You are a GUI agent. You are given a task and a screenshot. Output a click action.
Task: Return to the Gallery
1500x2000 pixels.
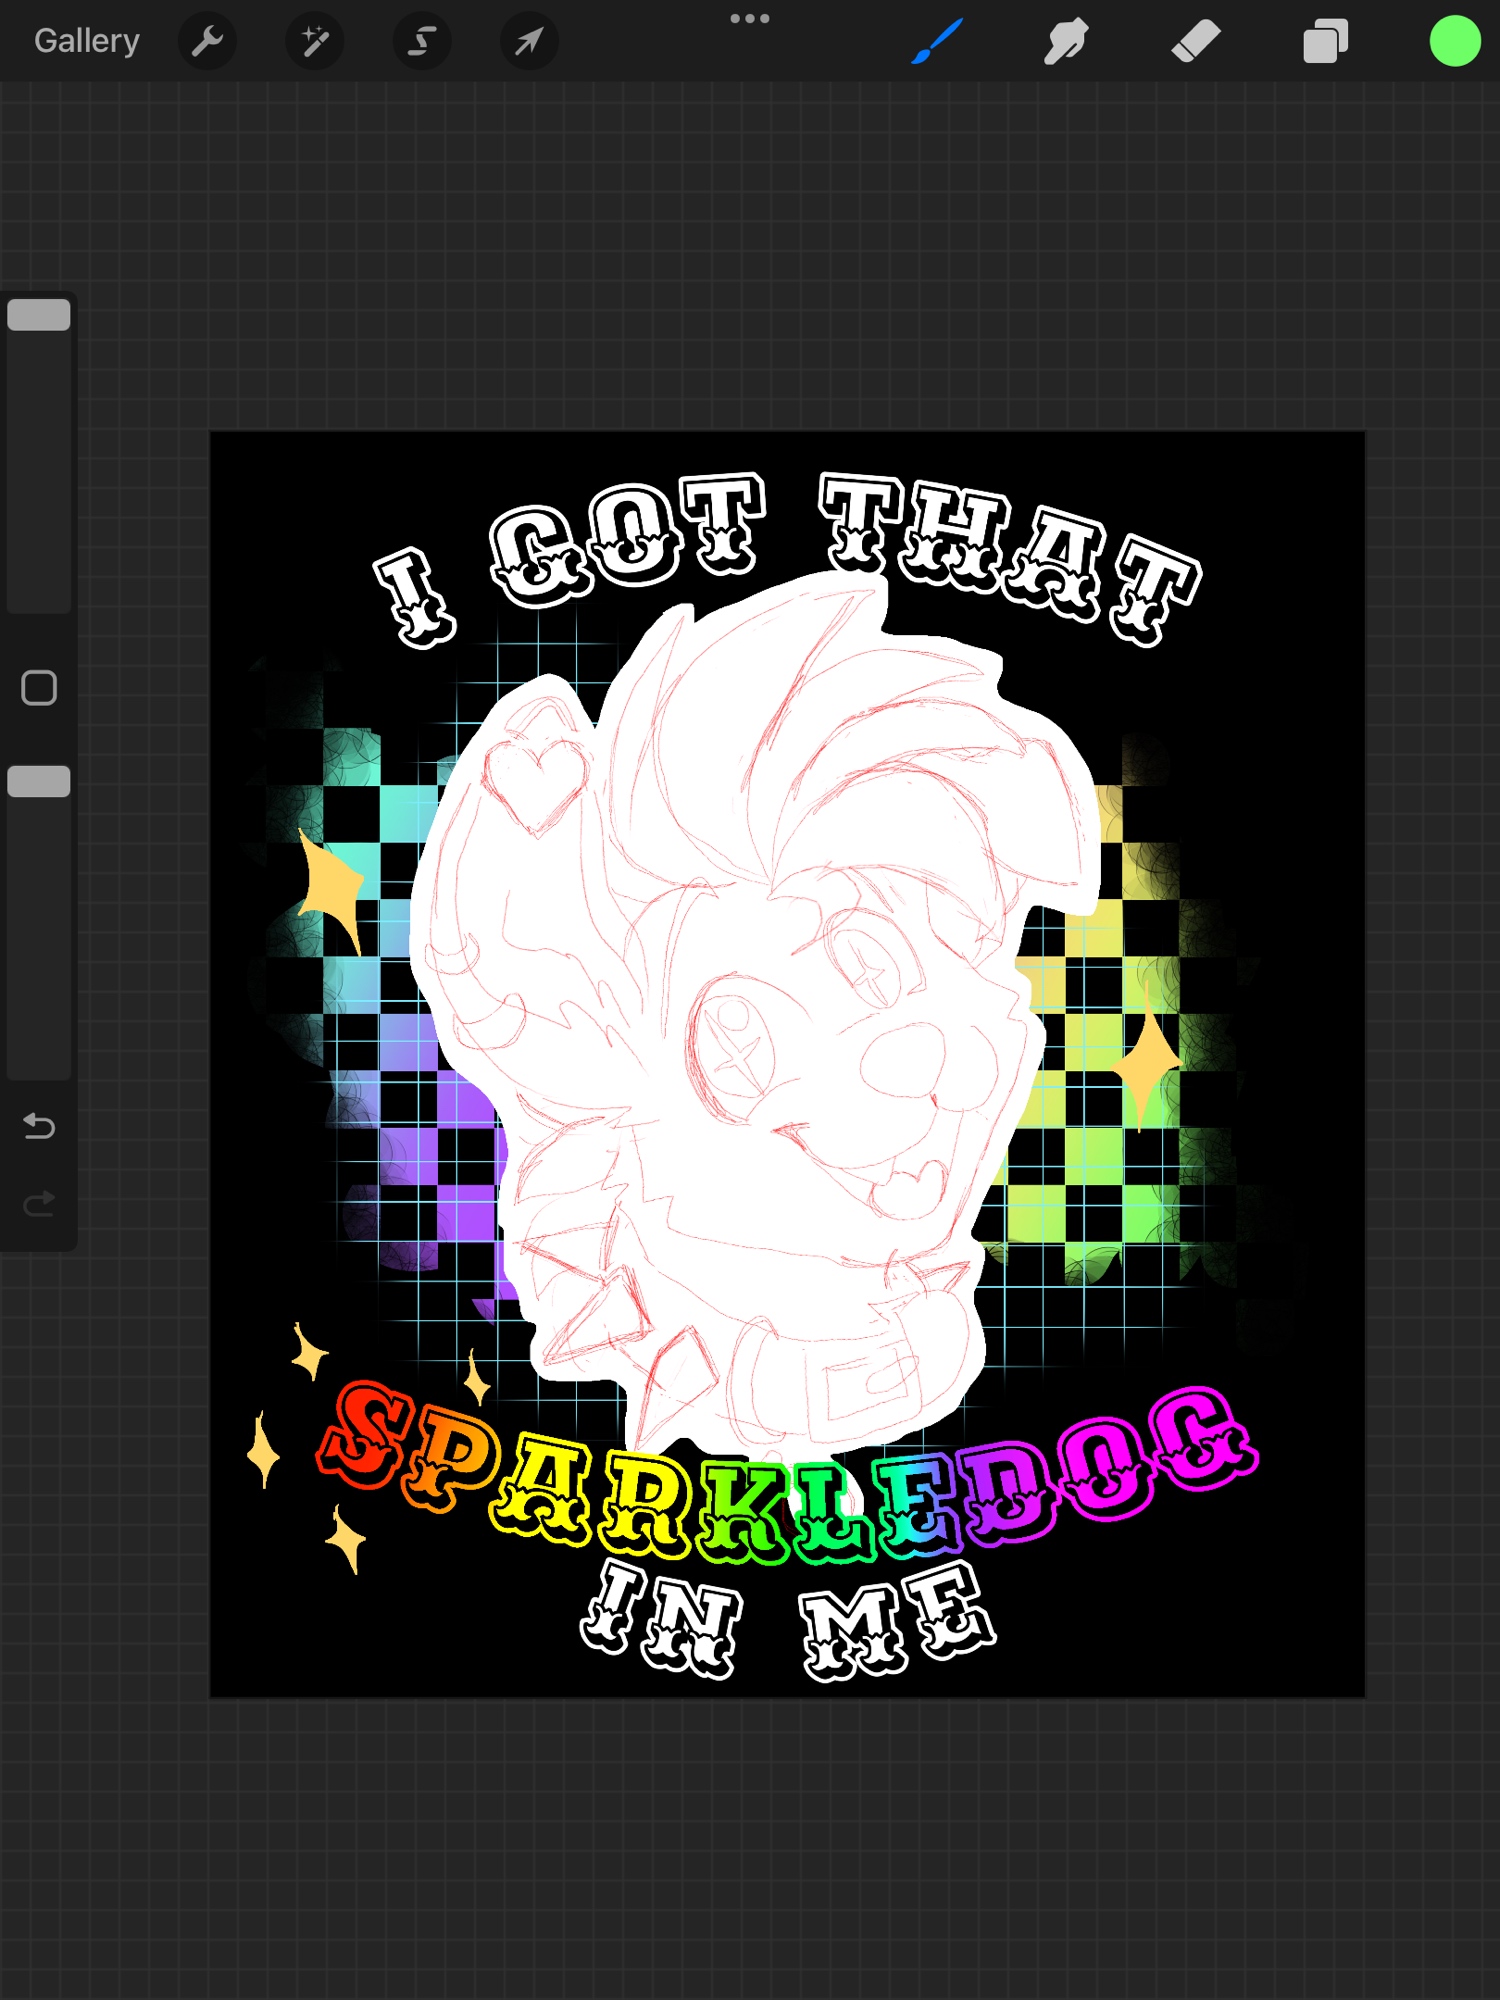pyautogui.click(x=87, y=41)
